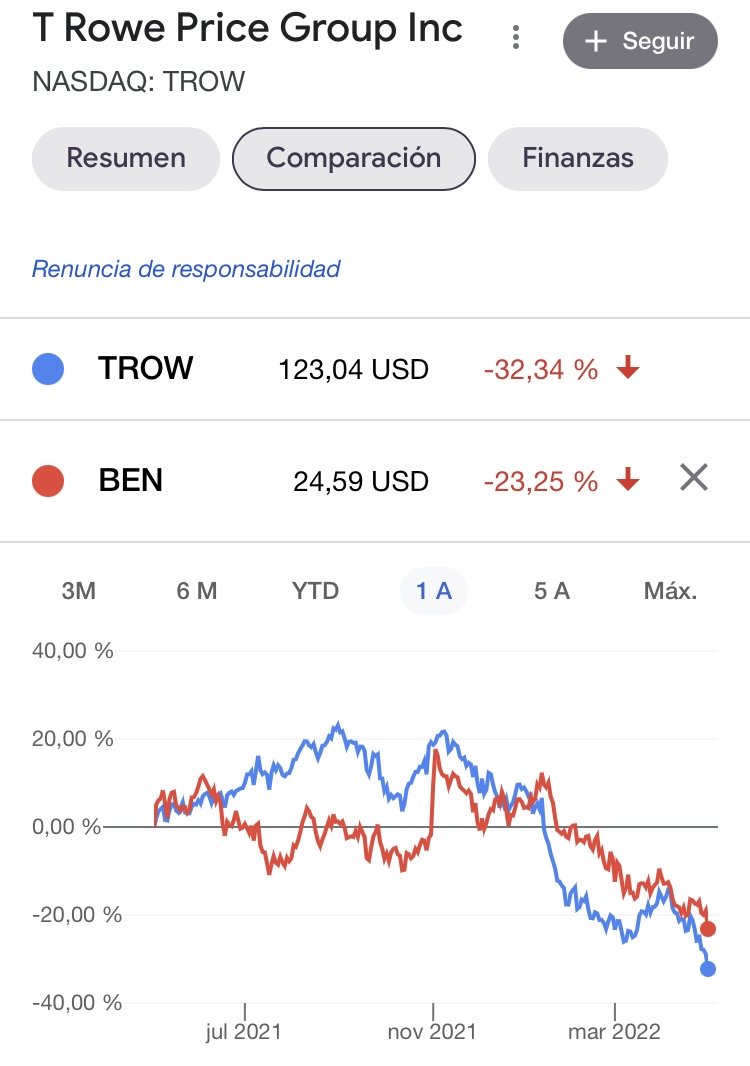Select the 6 M time range
Screen dimensions: 750x1066
197,591
